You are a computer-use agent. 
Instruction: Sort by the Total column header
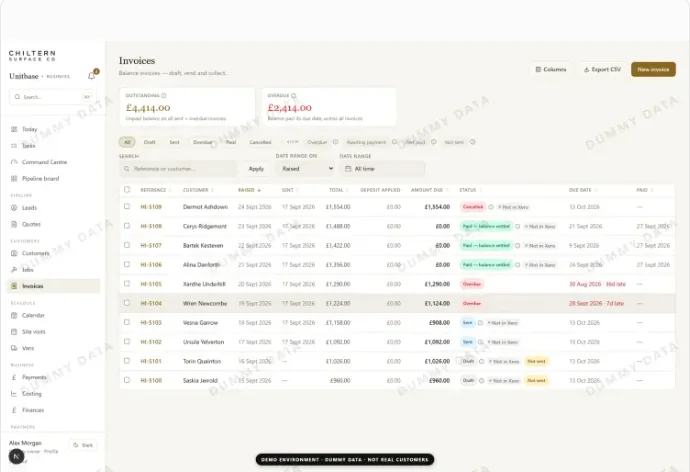[x=338, y=190]
